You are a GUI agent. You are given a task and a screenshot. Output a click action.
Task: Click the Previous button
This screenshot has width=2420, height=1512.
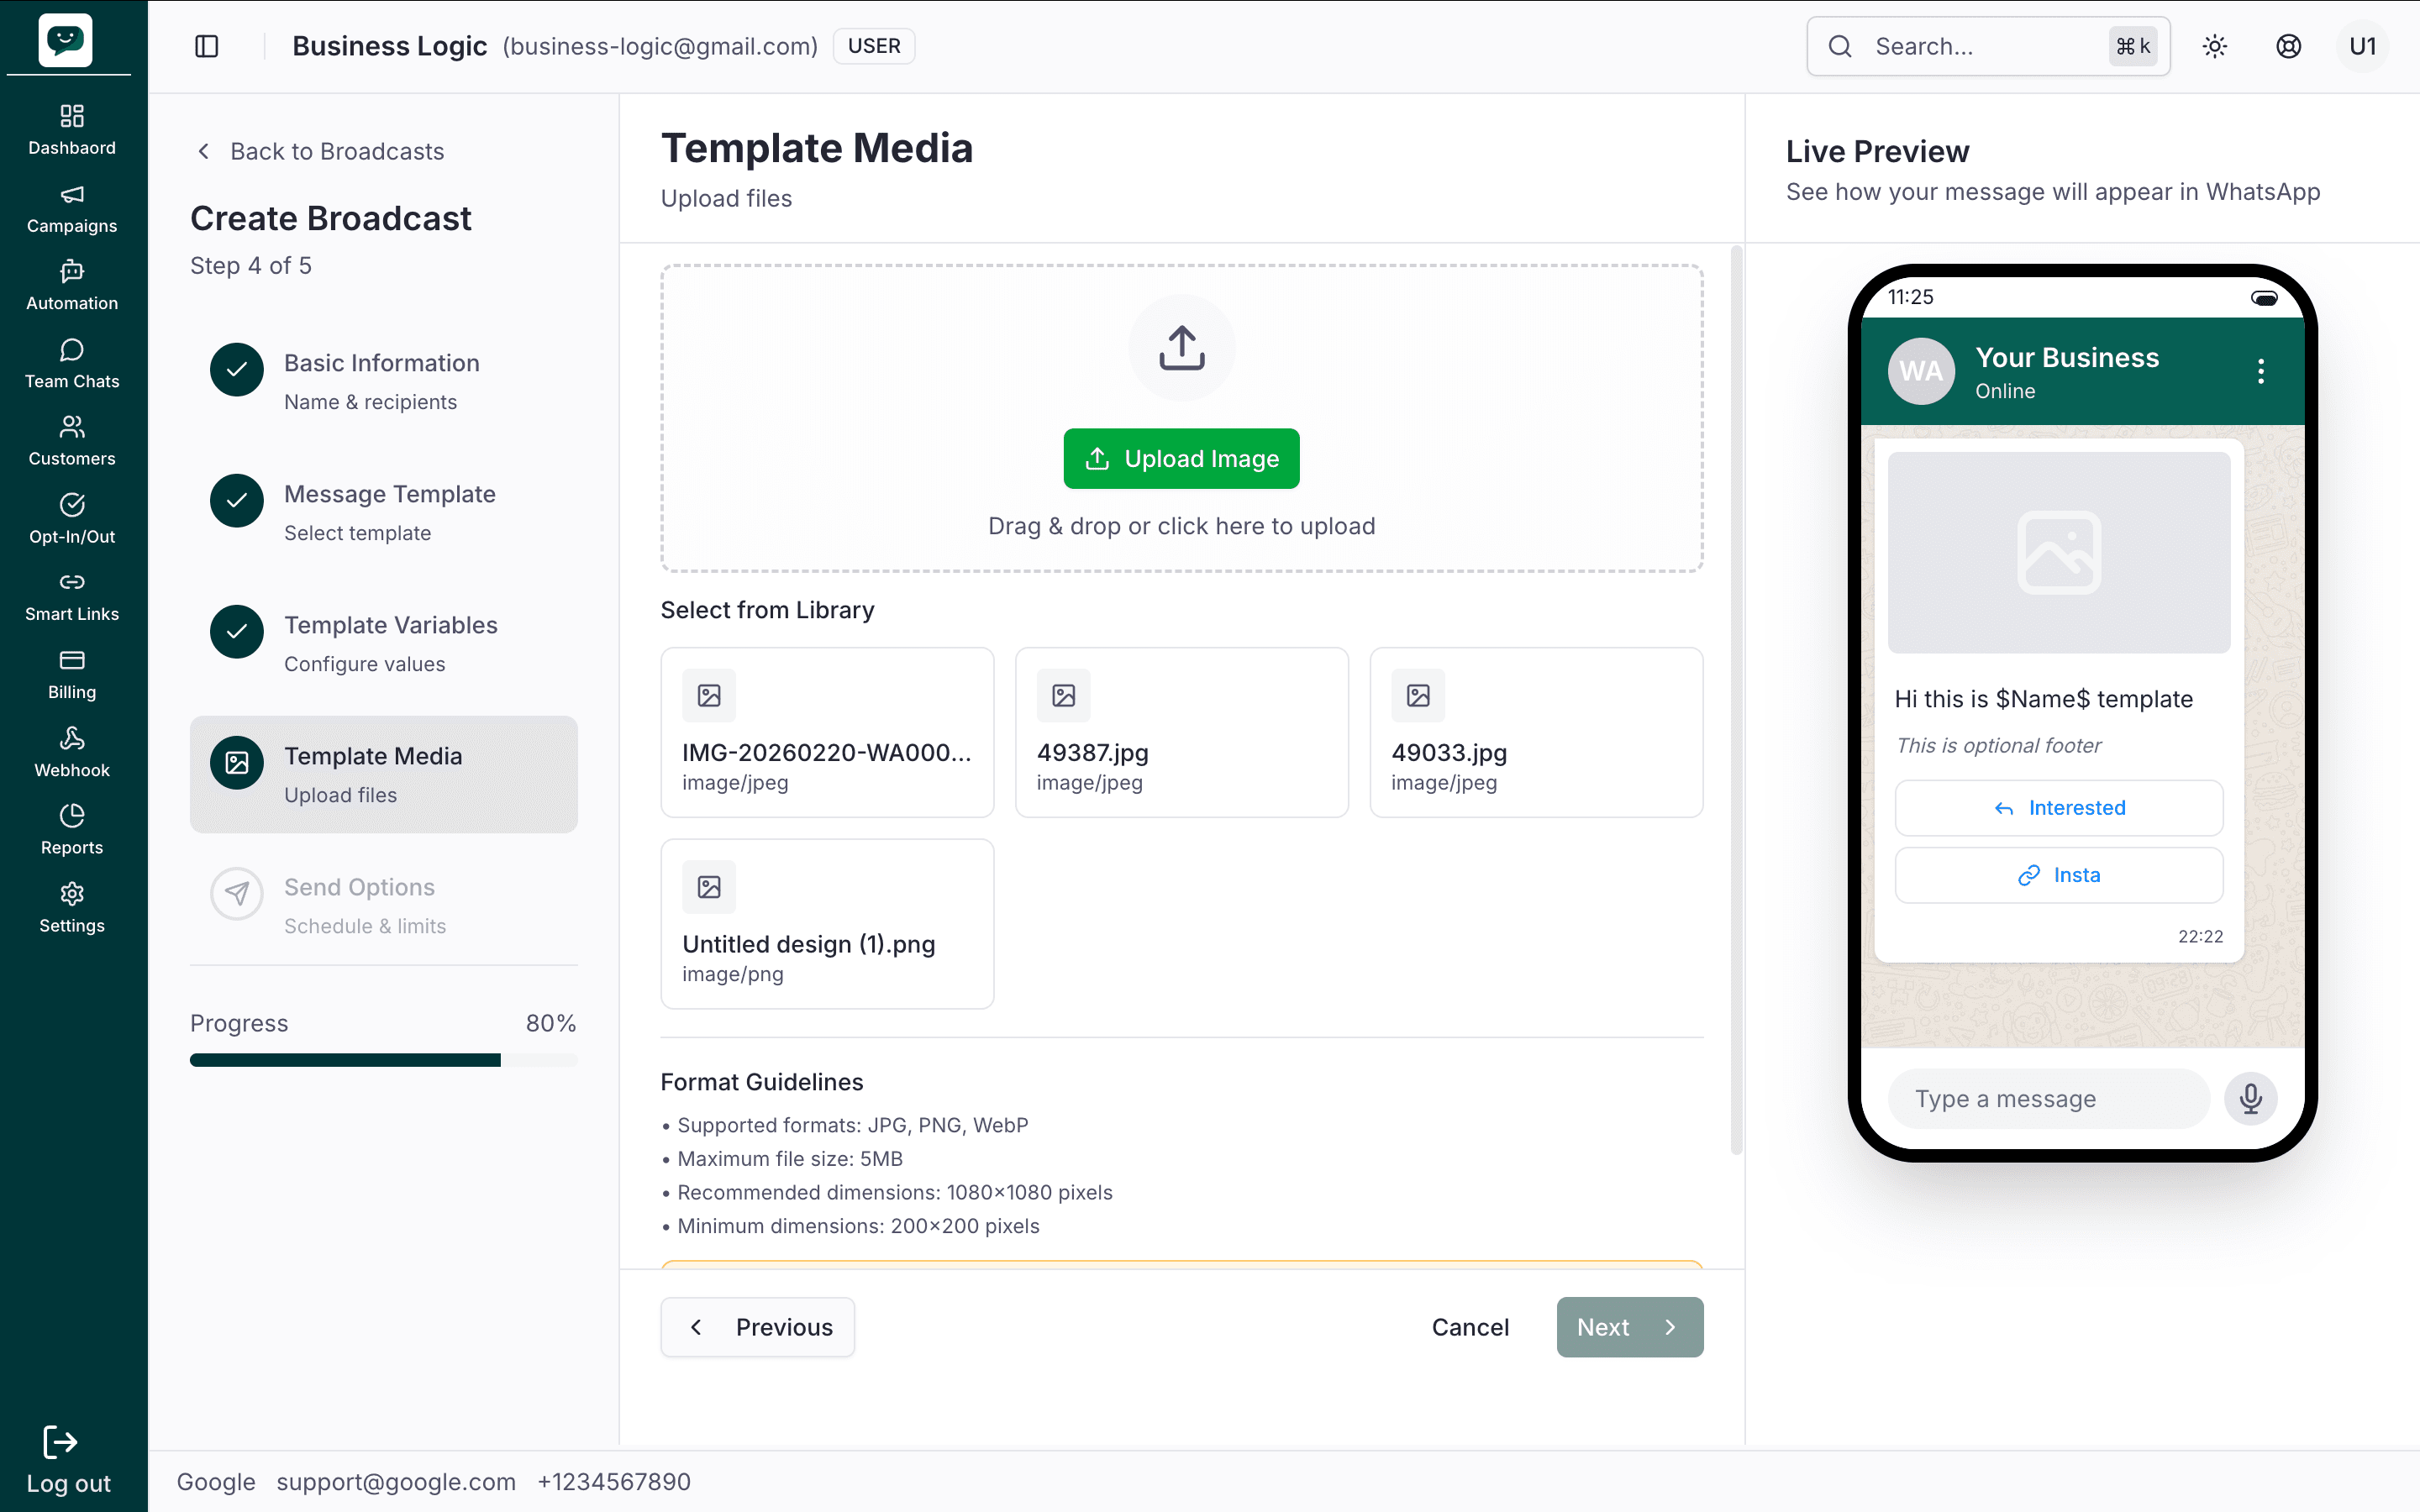[x=757, y=1327]
